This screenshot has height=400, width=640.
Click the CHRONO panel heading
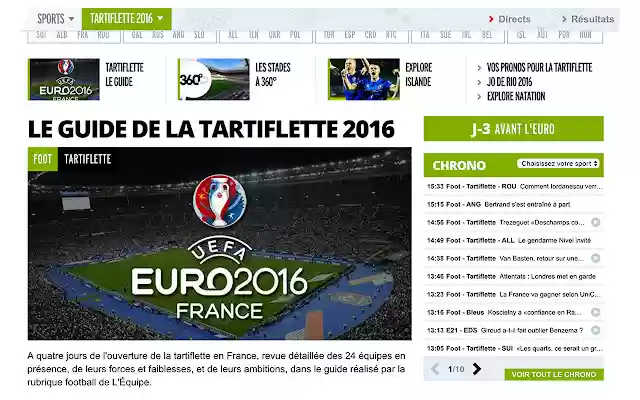pos(459,165)
